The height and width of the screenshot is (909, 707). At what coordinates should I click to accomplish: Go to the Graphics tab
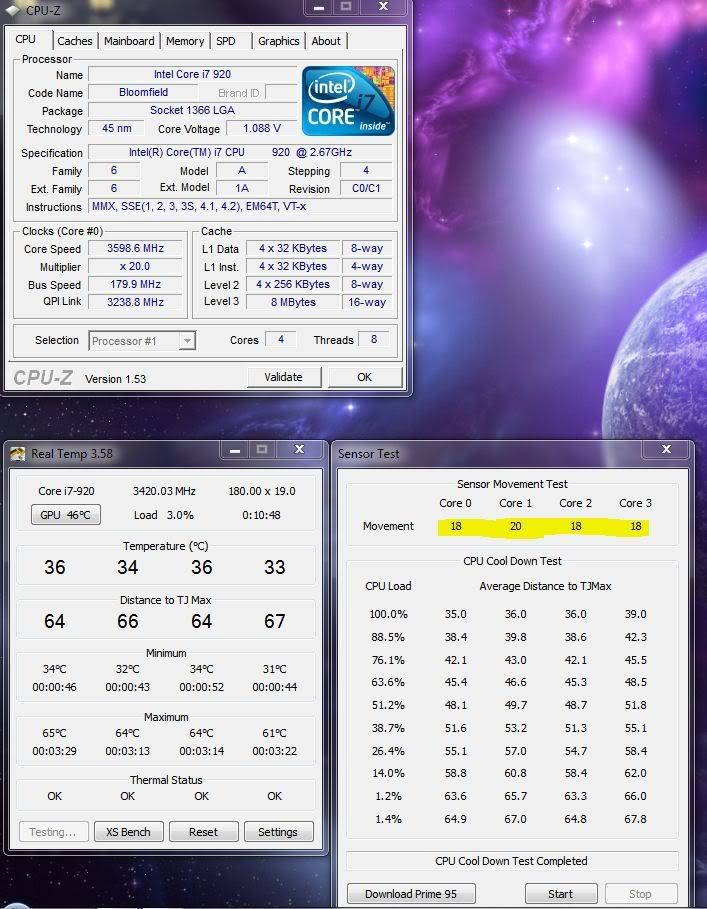point(279,41)
